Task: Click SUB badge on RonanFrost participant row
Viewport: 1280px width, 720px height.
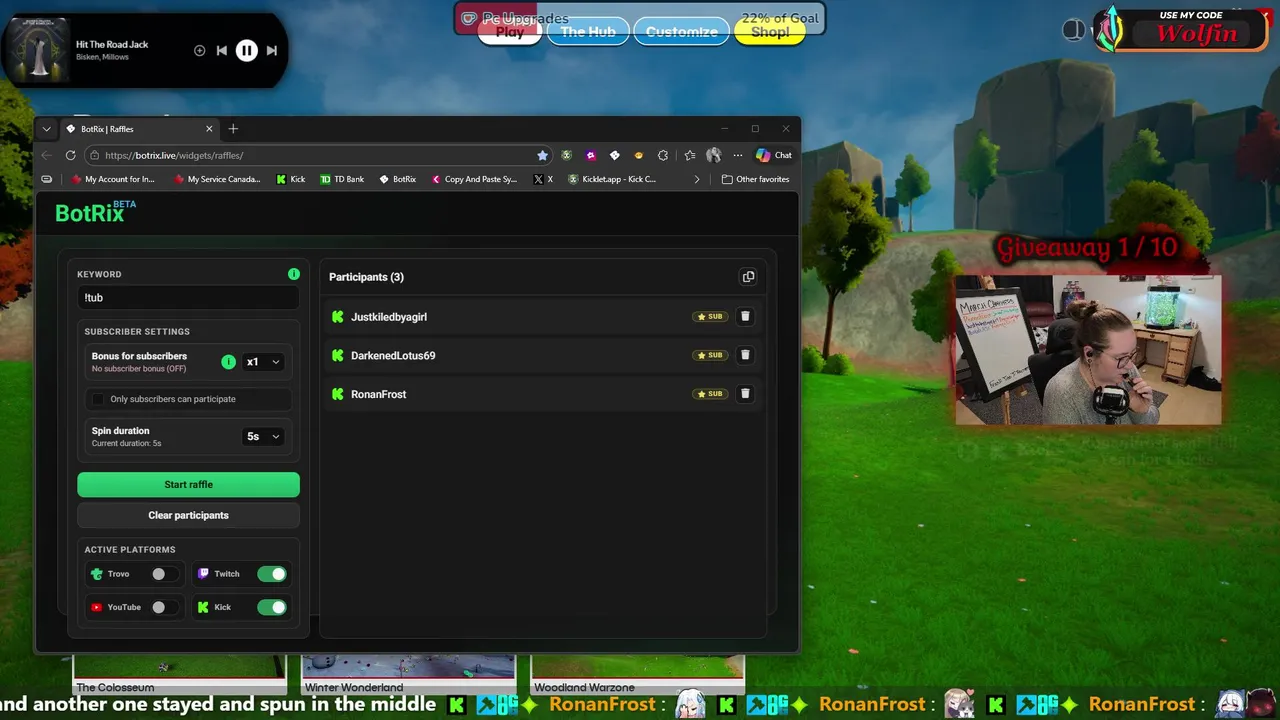Action: [x=710, y=394]
